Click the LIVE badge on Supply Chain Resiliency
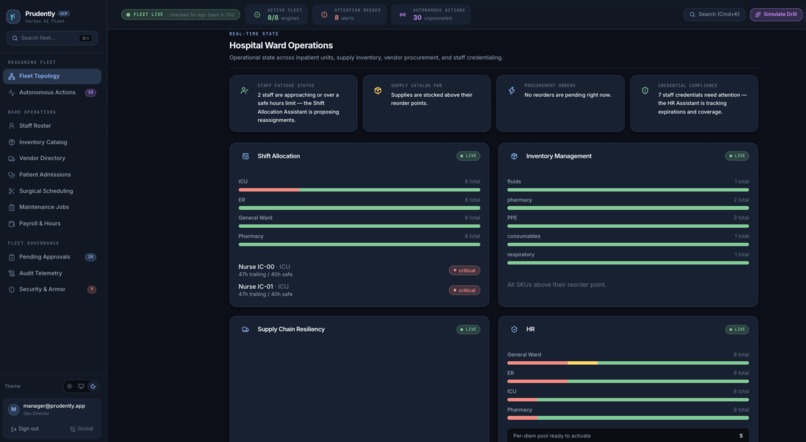The image size is (806, 442). [x=468, y=329]
